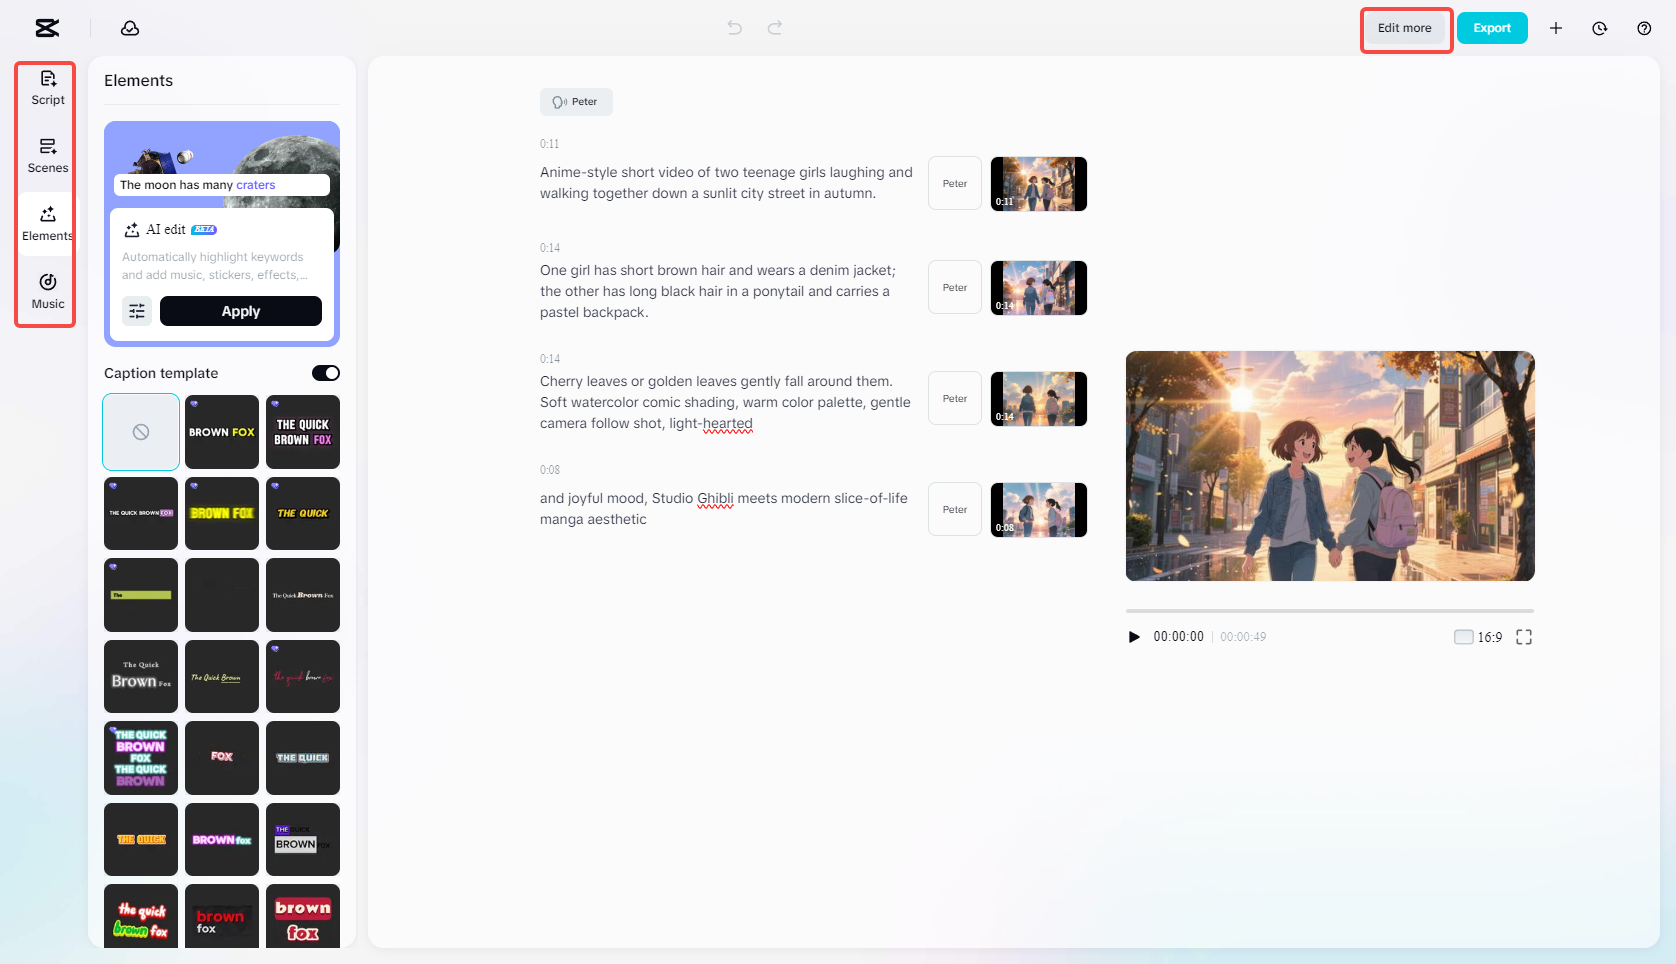
Task: Choose the red and green quick brown fox template
Action: (x=141, y=916)
